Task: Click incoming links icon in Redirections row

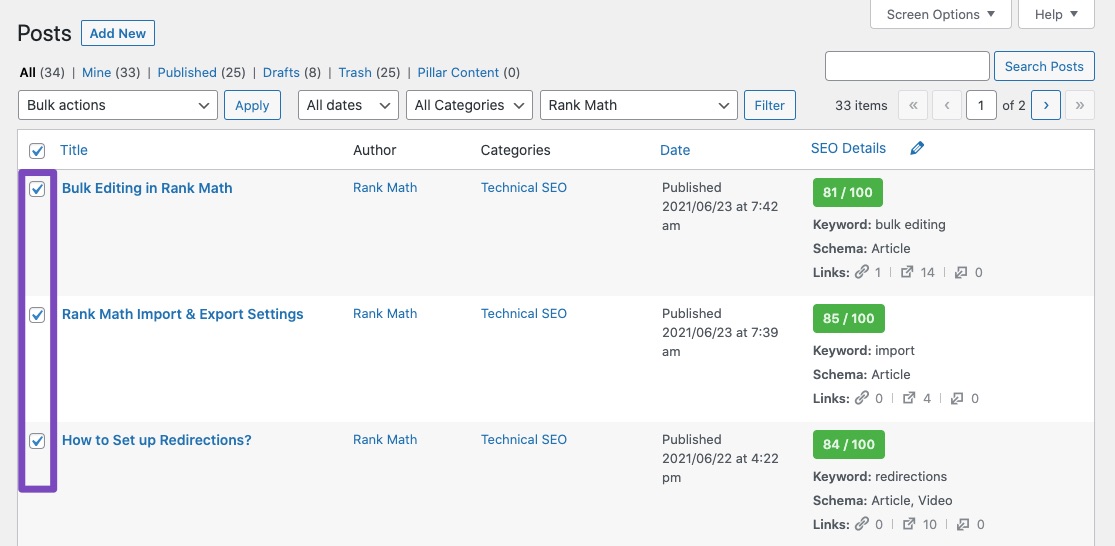Action: point(964,524)
